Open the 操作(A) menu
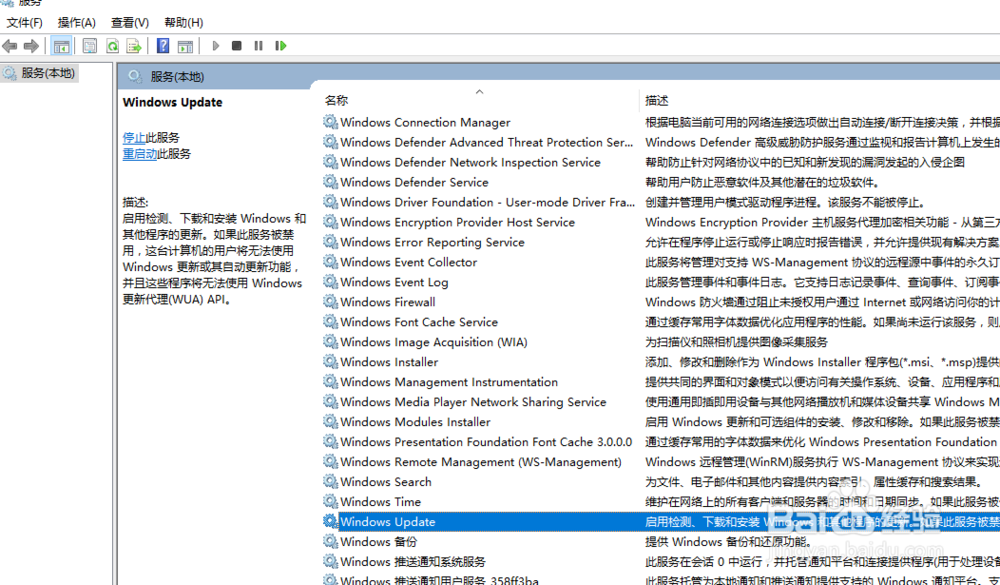 (x=77, y=22)
